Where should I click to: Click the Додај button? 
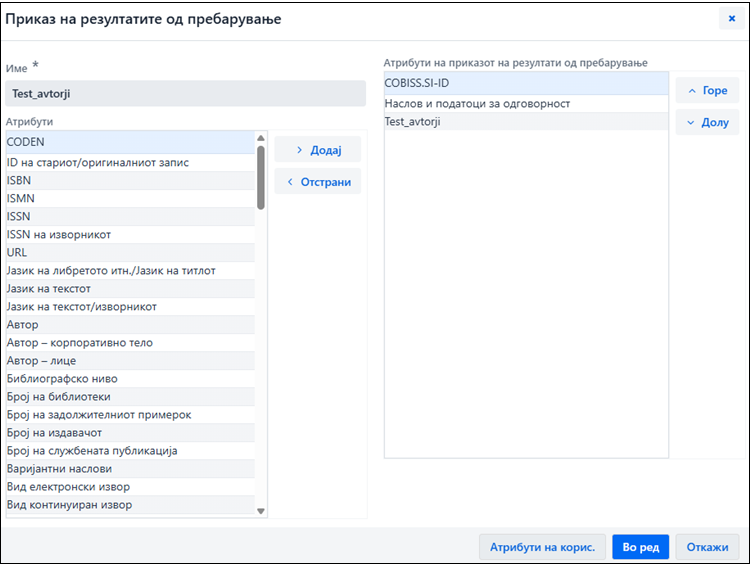point(318,150)
